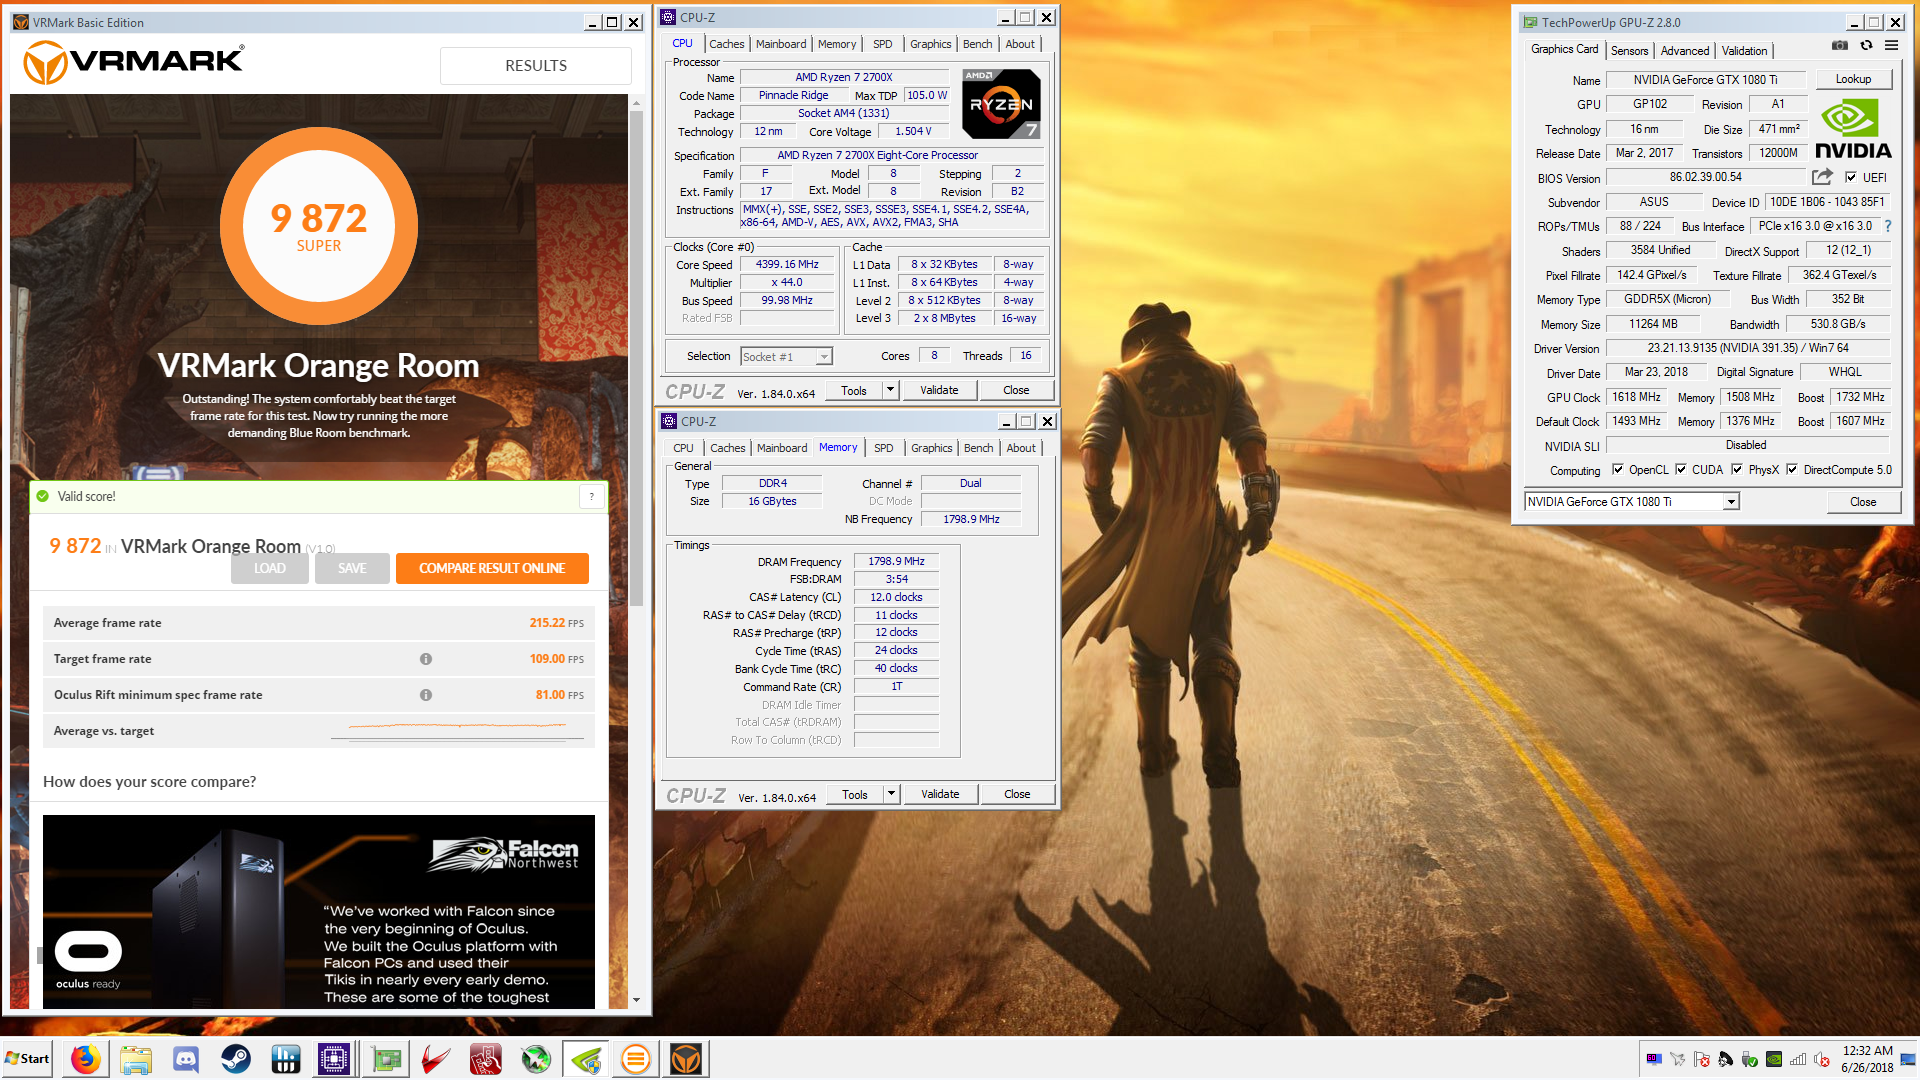The width and height of the screenshot is (1920, 1080).
Task: Open the GPU selection dropdown (GTX 1080 Ti)
Action: coord(1632,502)
